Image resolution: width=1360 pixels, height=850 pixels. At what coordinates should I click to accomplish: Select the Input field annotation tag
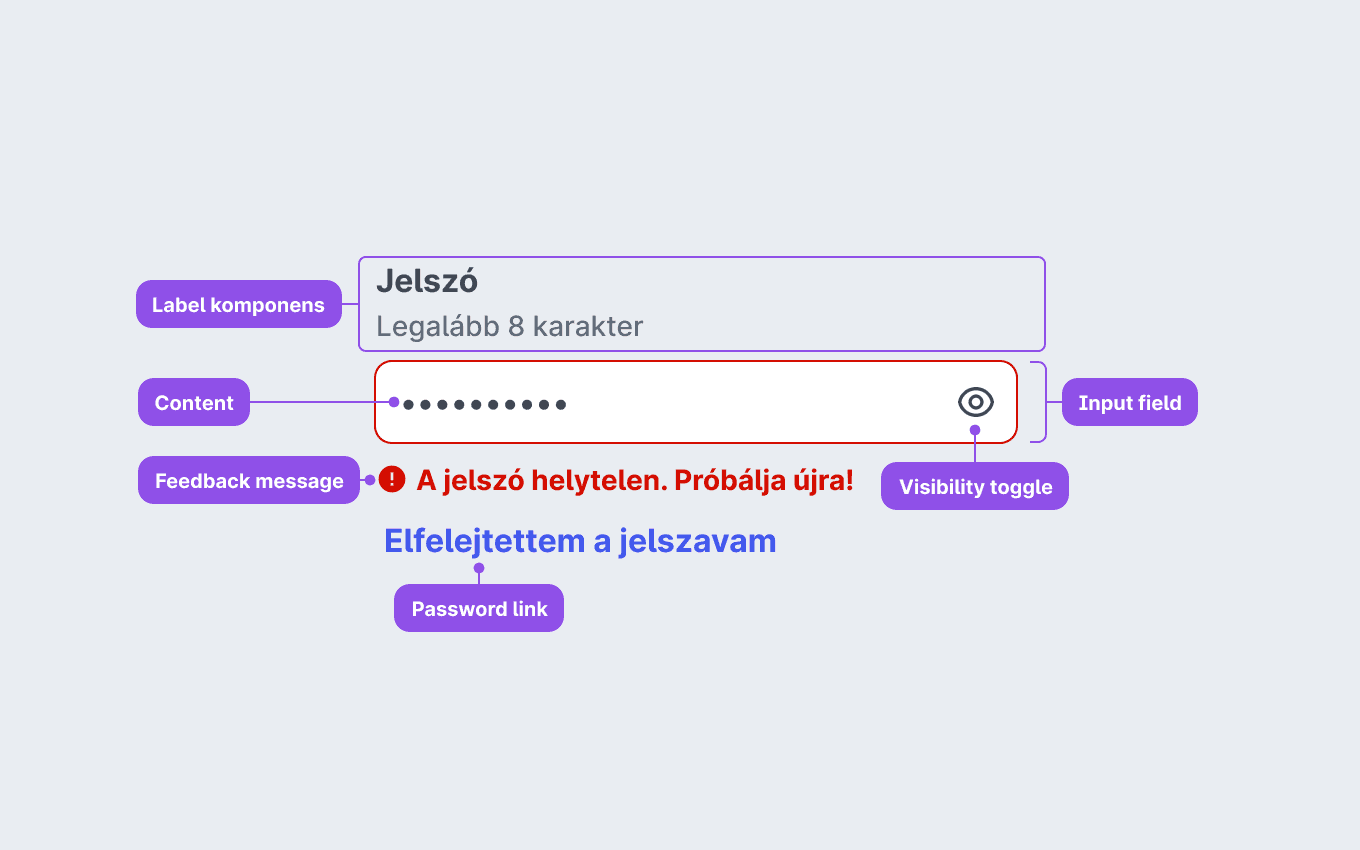(x=1130, y=402)
